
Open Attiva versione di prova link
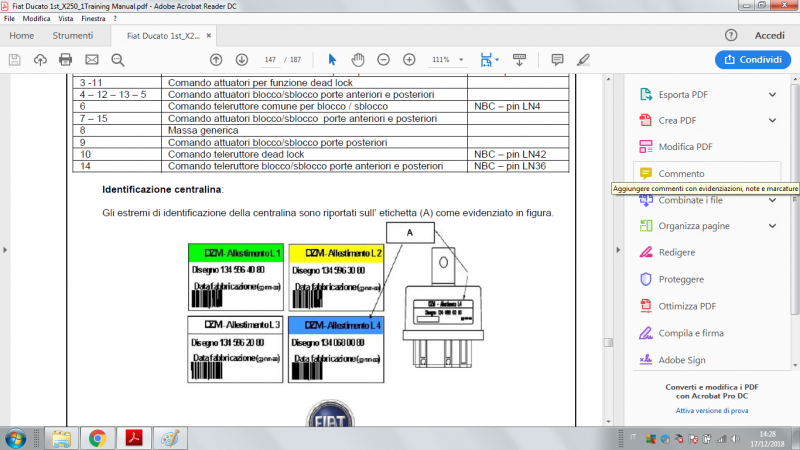711,410
